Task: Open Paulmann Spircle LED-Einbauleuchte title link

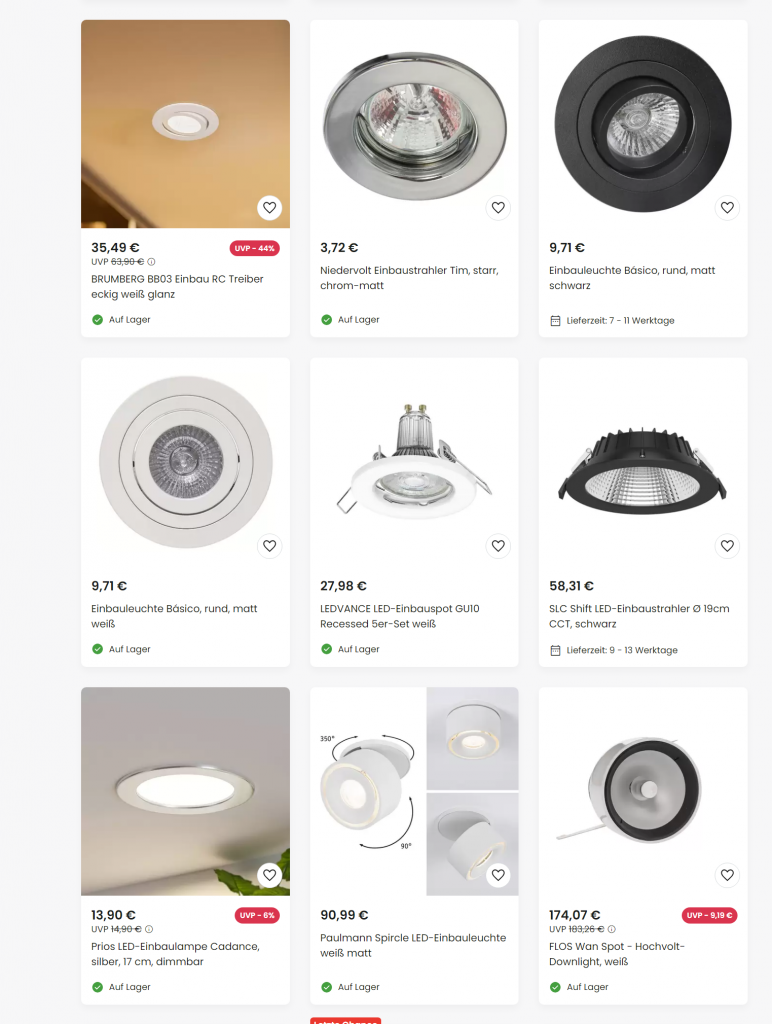Action: pyautogui.click(x=413, y=946)
